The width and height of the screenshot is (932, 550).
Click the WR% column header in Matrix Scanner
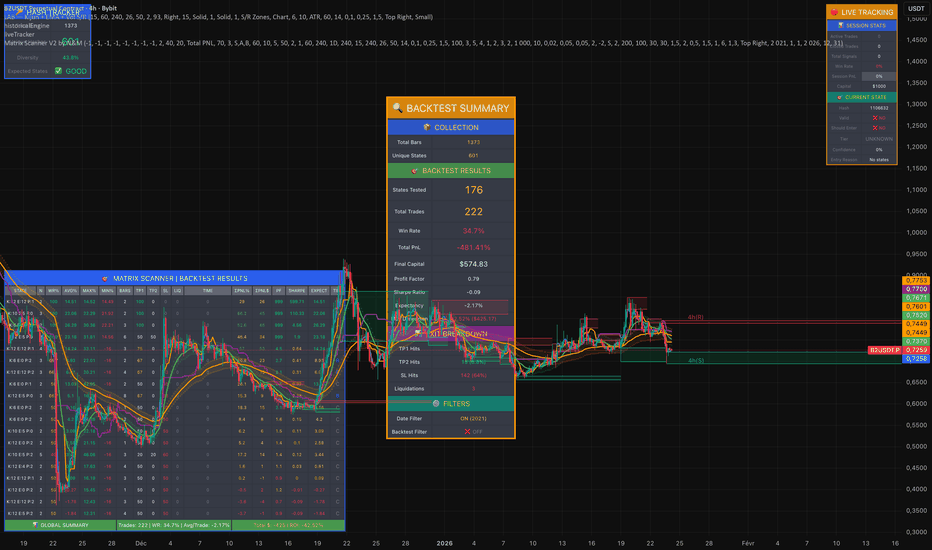click(51, 290)
